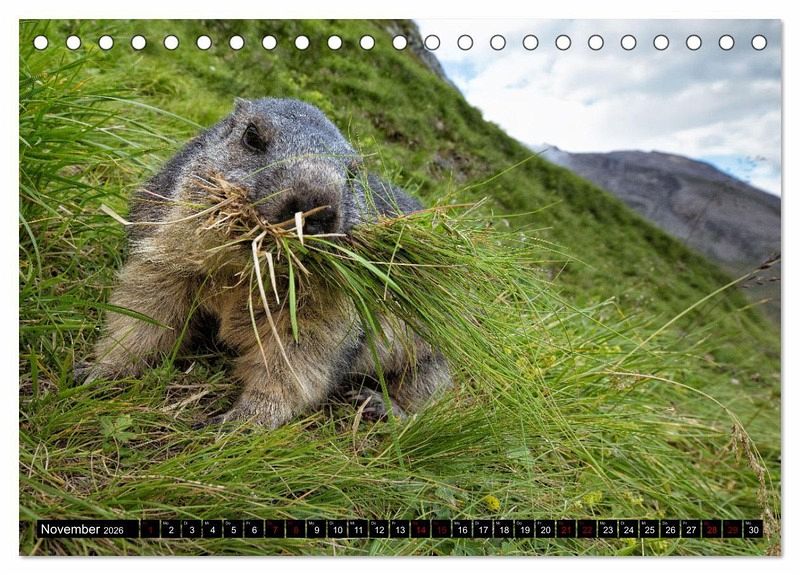Select day 17 in the calendar strip

click(x=483, y=530)
